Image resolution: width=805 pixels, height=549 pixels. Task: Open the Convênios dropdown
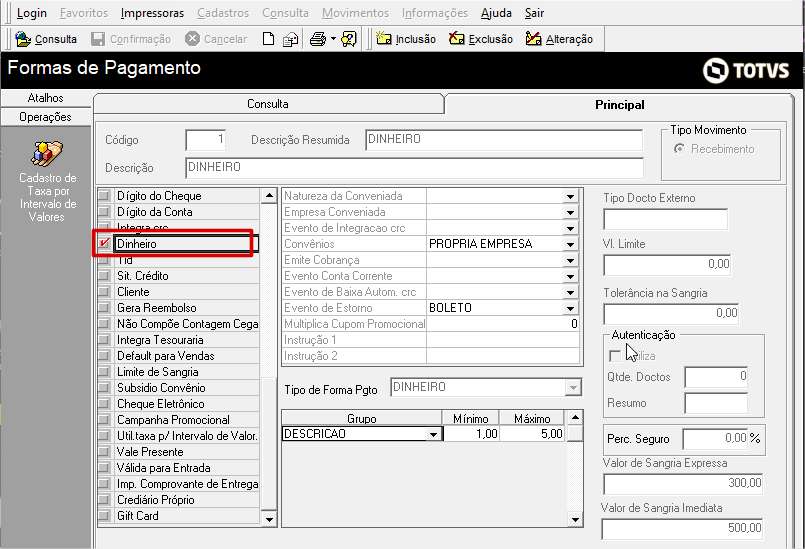click(570, 244)
